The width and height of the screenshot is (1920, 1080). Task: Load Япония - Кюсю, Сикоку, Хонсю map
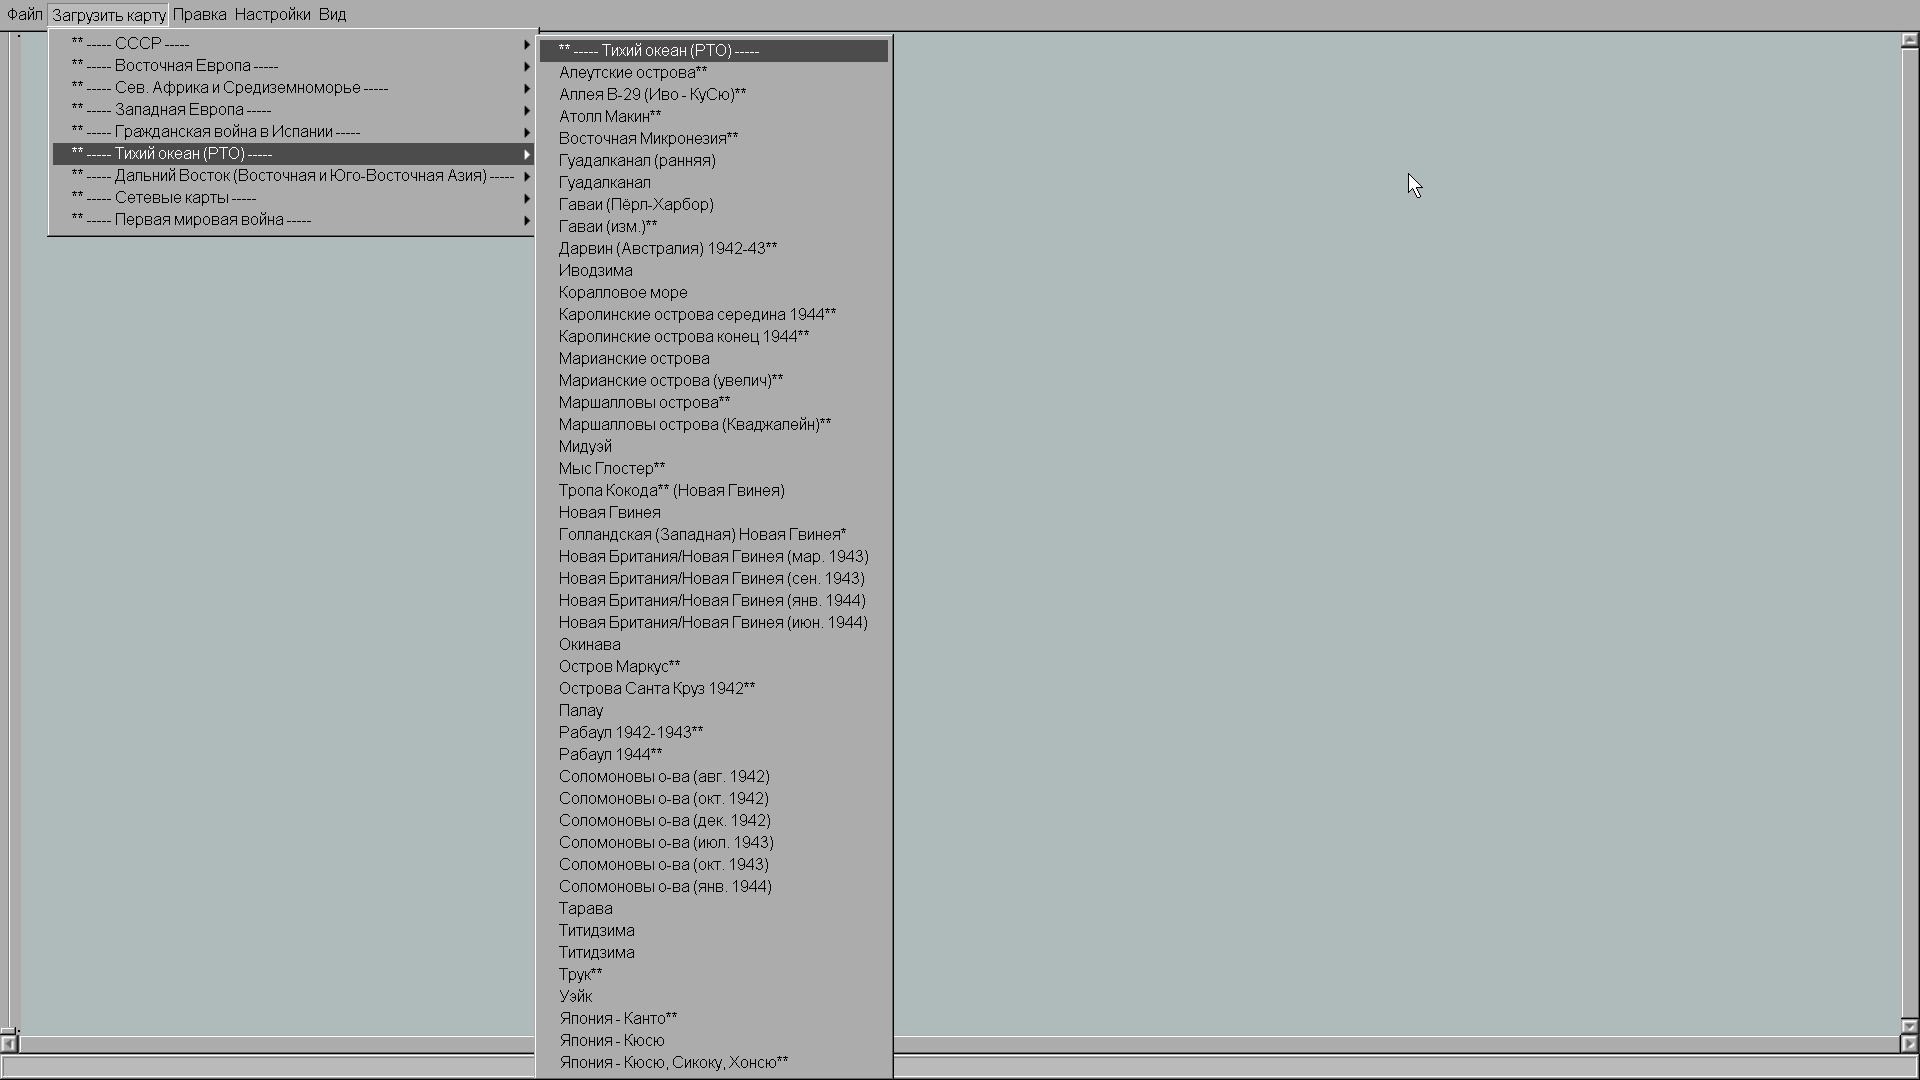[x=714, y=1063]
